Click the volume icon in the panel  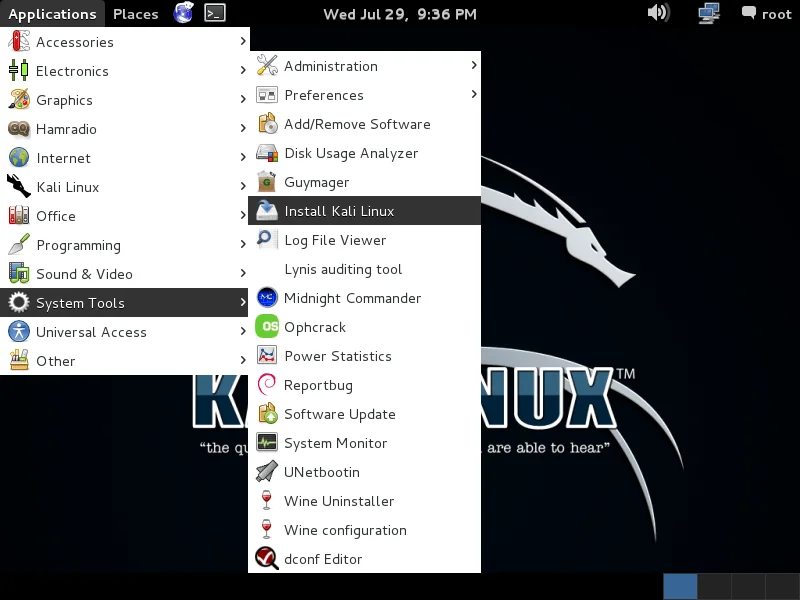coord(656,14)
